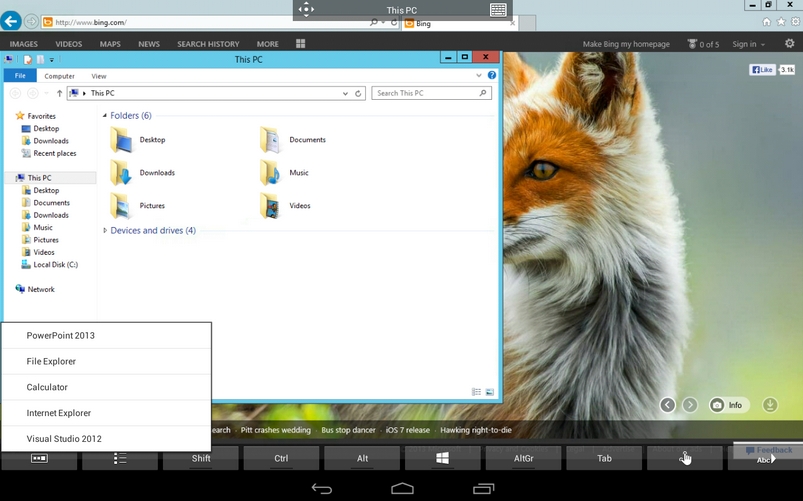803x501 pixels.
Task: Click the Explorer help question mark
Action: coord(492,76)
